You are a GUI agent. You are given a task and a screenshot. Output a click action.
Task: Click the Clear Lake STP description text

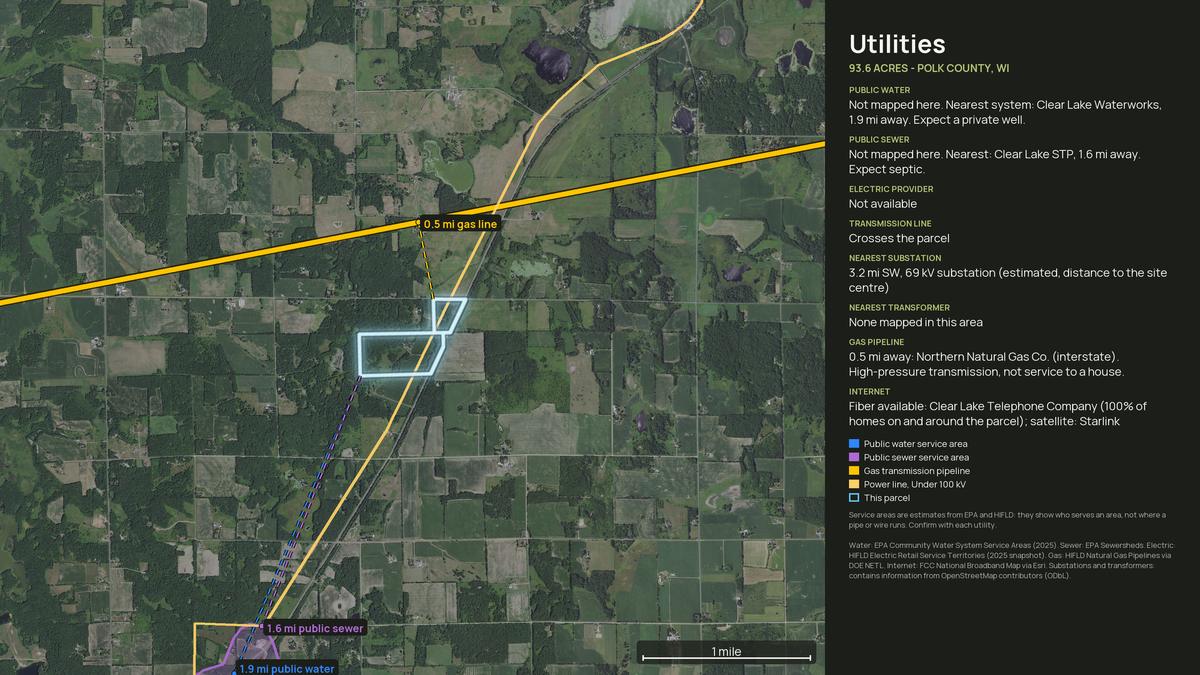[995, 162]
